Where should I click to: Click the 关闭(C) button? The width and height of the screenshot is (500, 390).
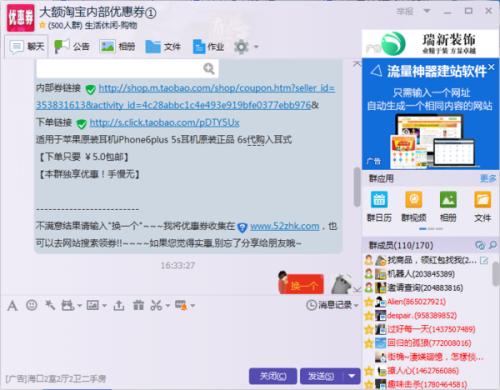click(273, 376)
